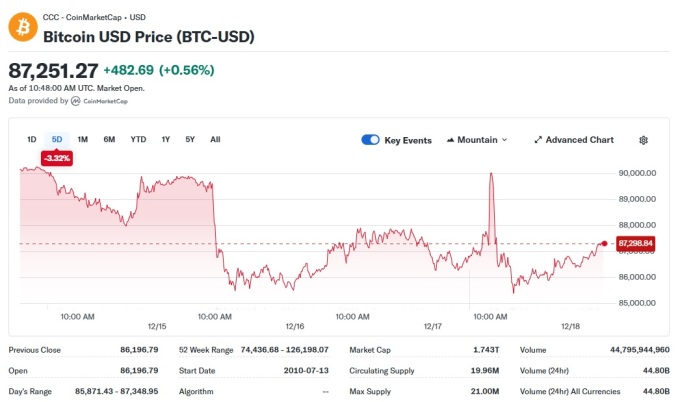
Task: Open chart settings gear icon
Action: (x=643, y=140)
